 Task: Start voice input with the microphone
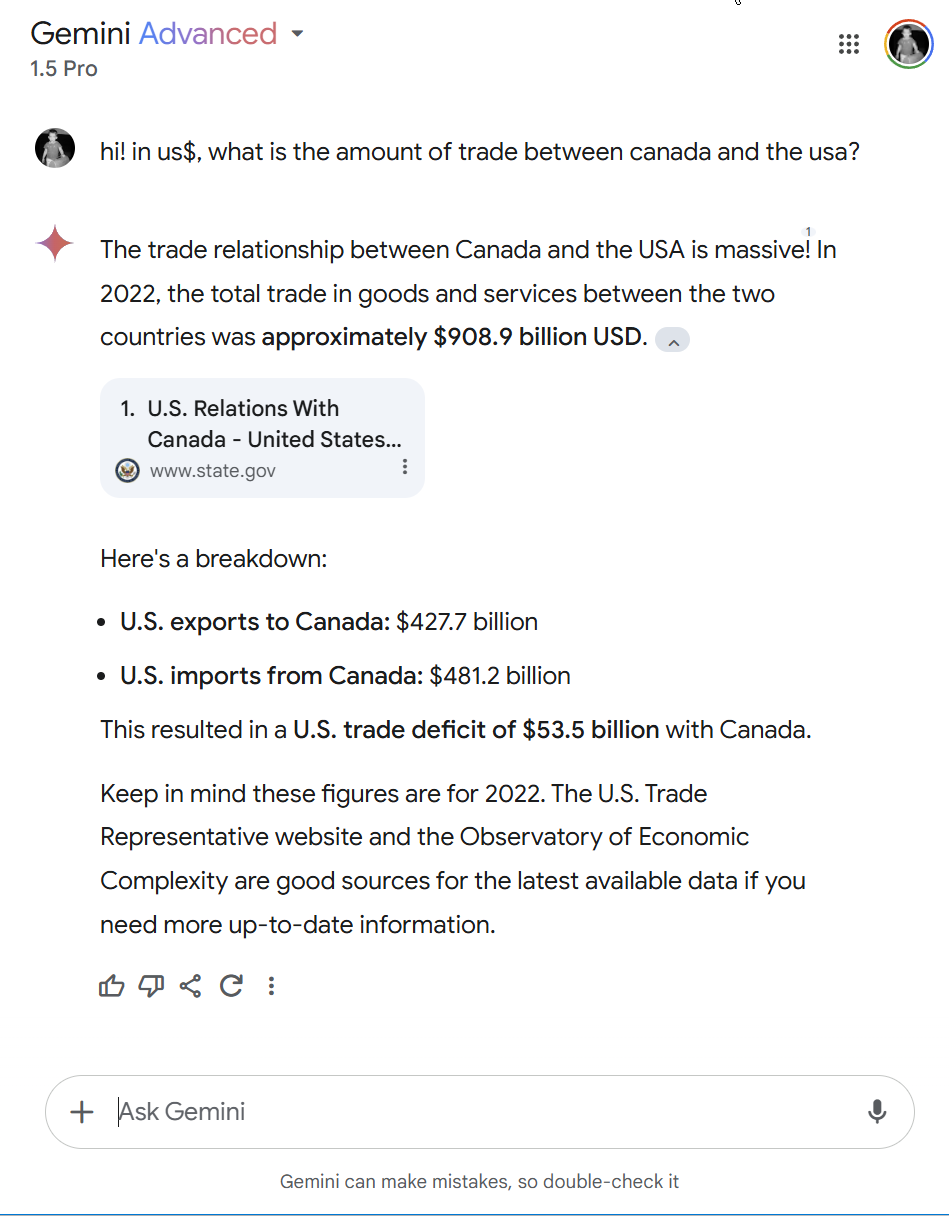click(877, 1112)
